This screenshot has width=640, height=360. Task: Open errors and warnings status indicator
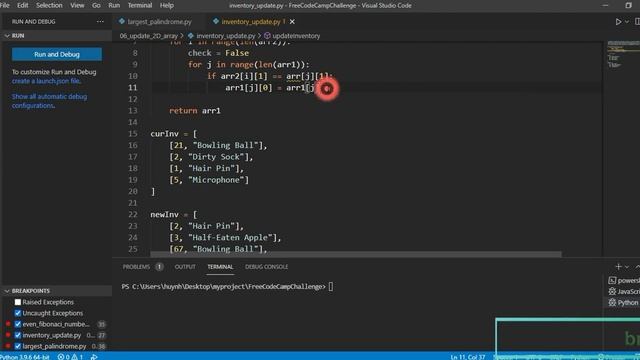click(70, 357)
